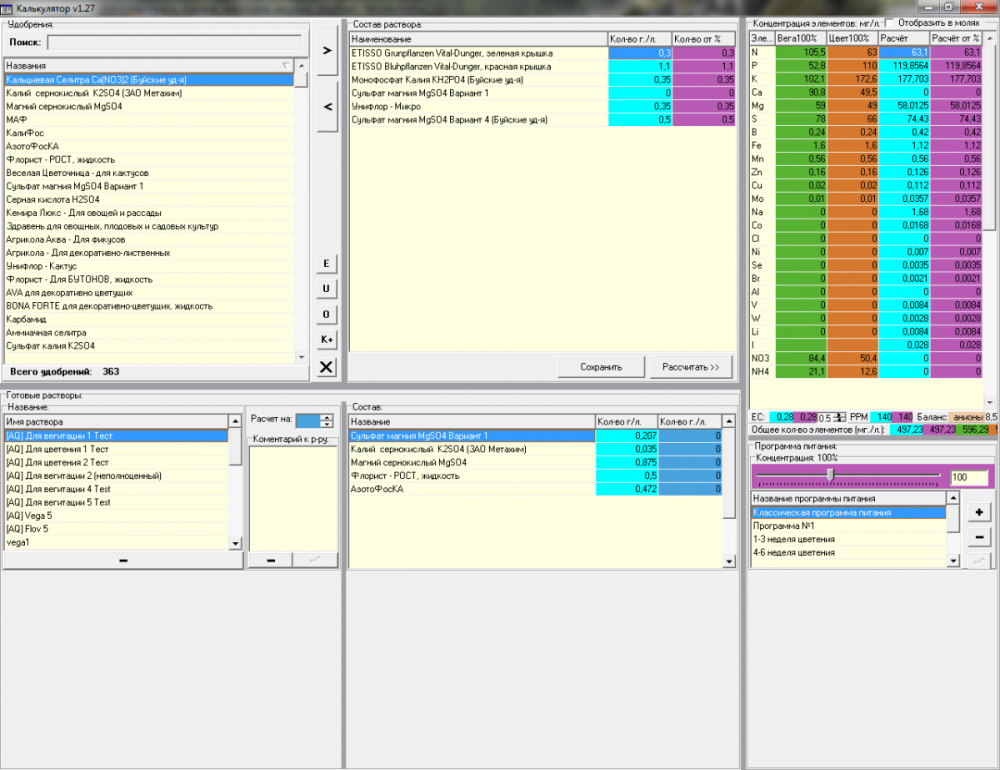Increase the Расчет на spinner value

(327, 418)
